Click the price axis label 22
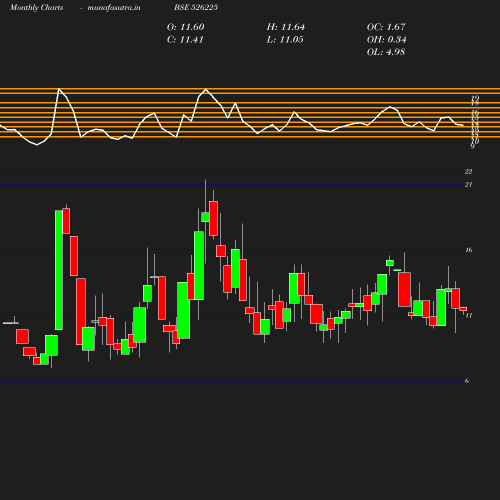 pos(468,172)
